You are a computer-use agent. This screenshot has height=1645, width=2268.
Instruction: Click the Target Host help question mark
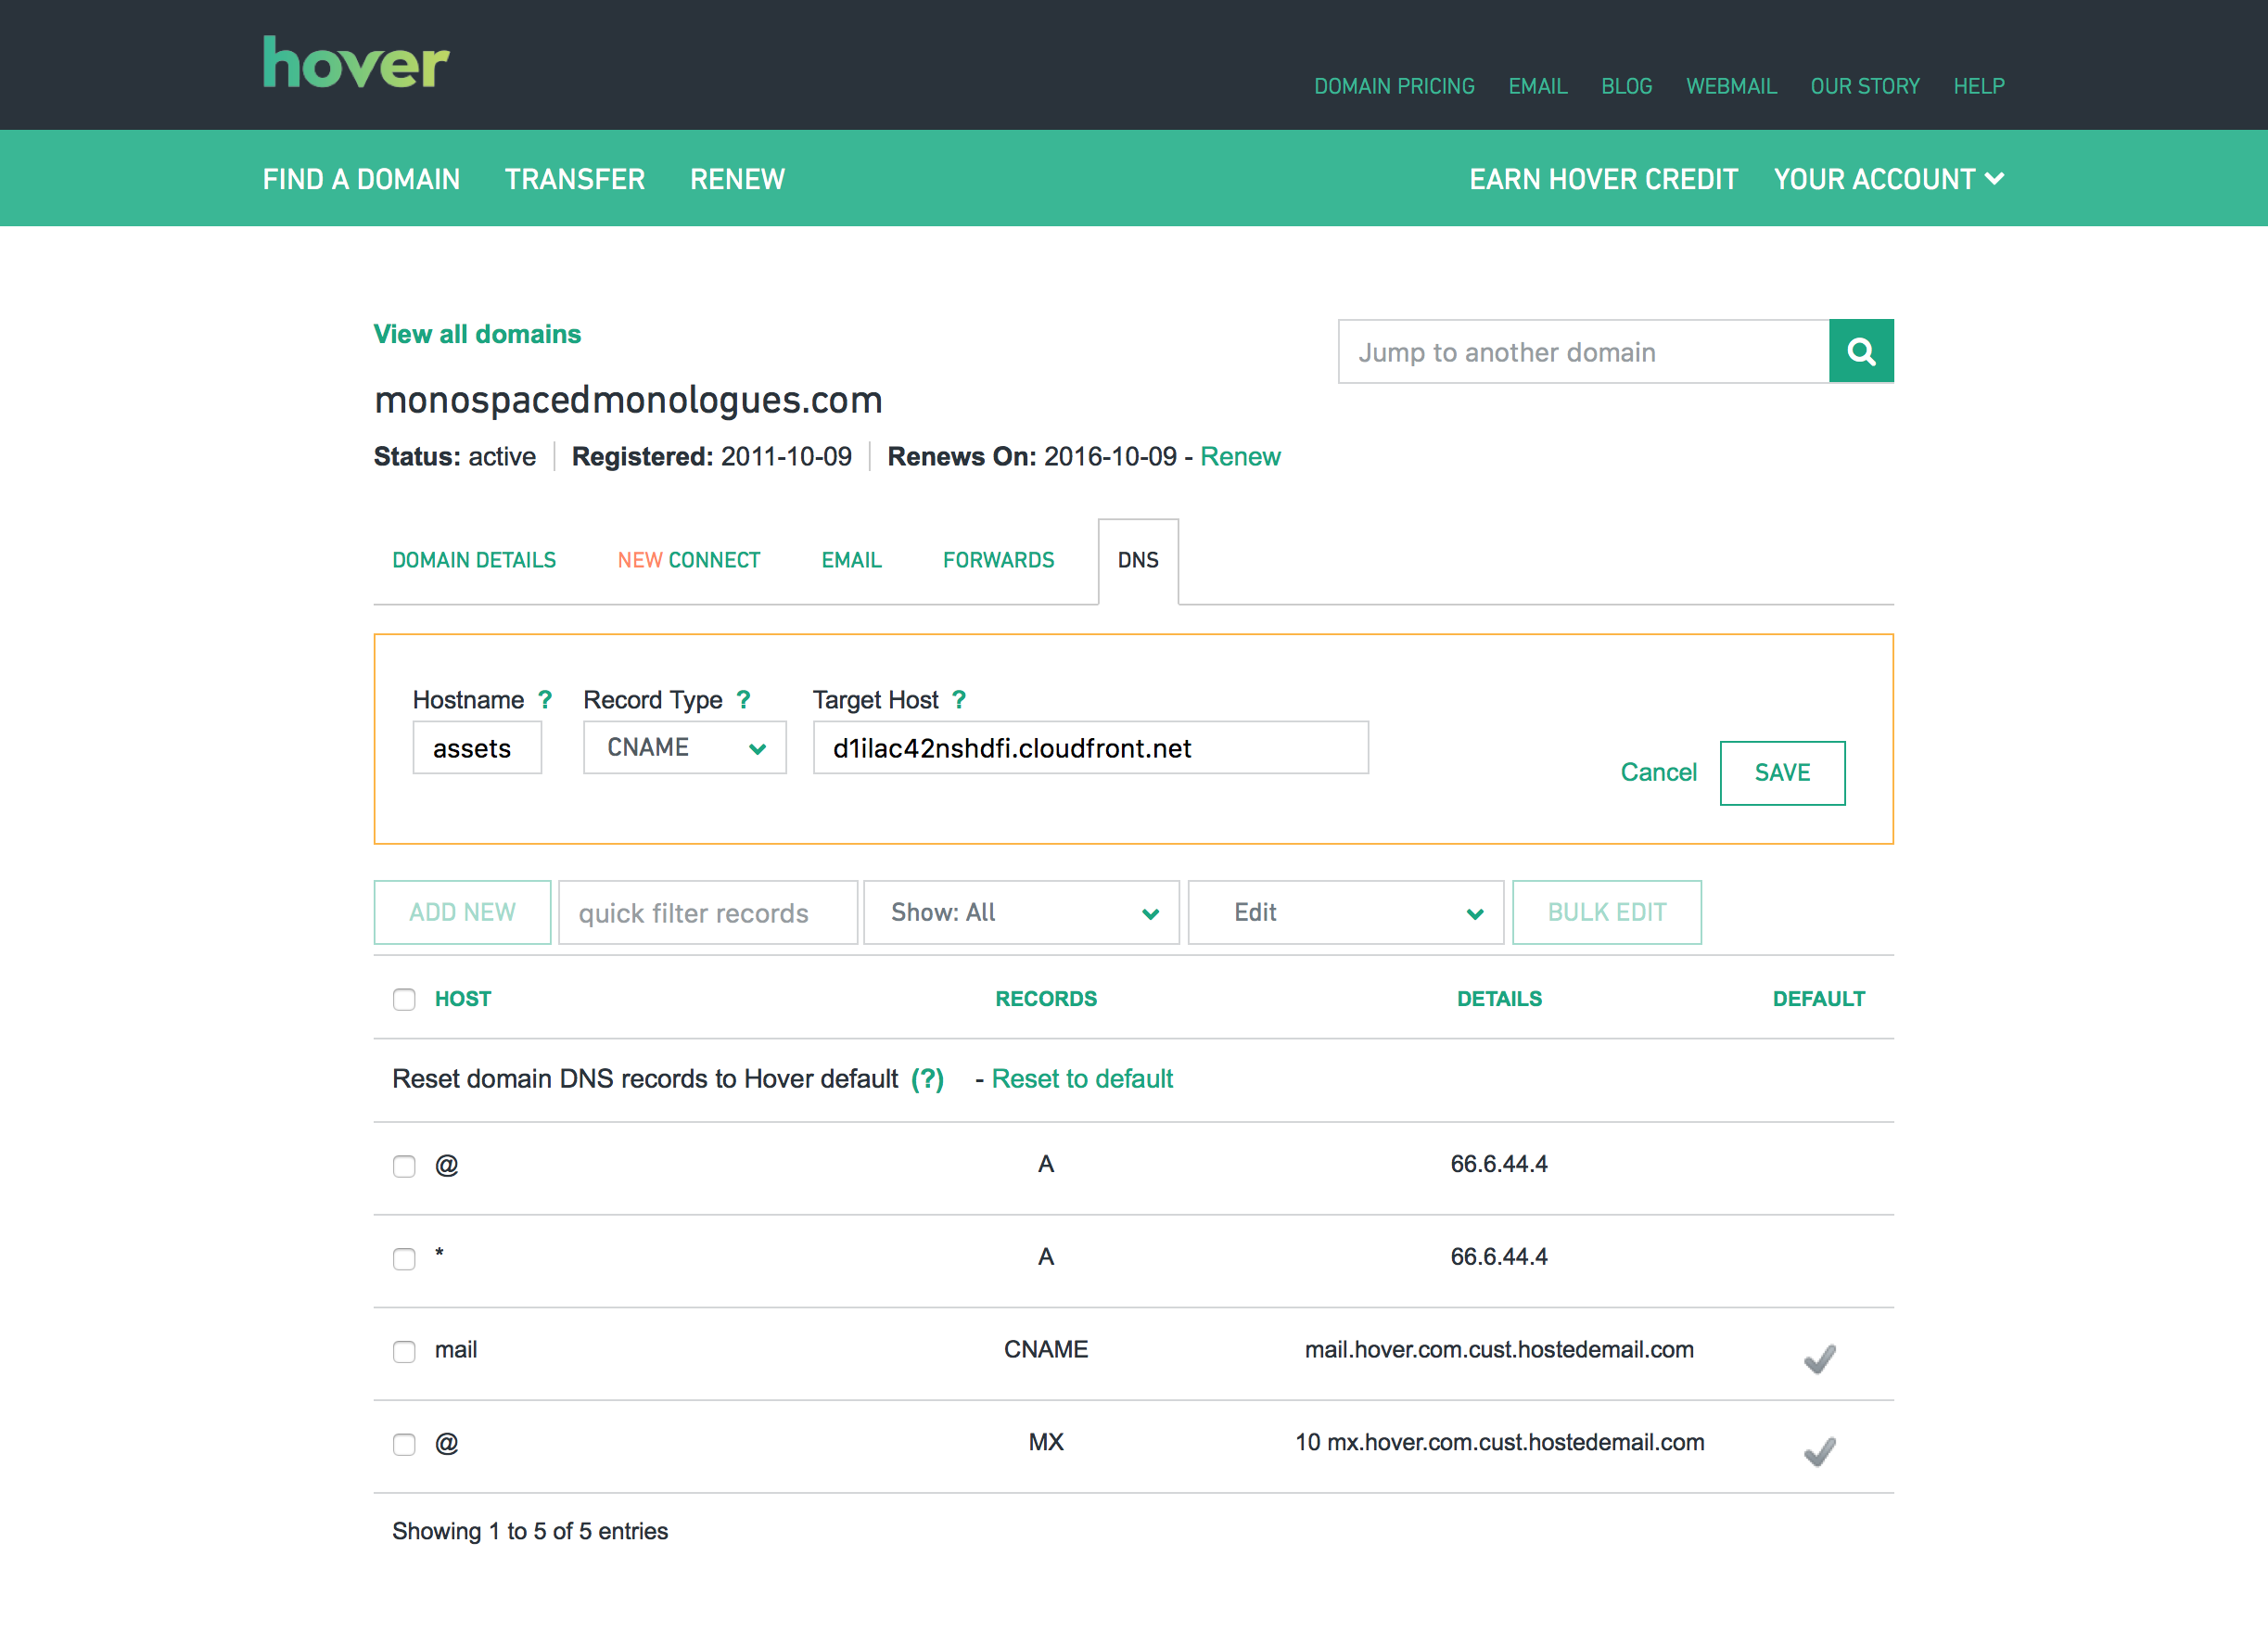point(959,699)
